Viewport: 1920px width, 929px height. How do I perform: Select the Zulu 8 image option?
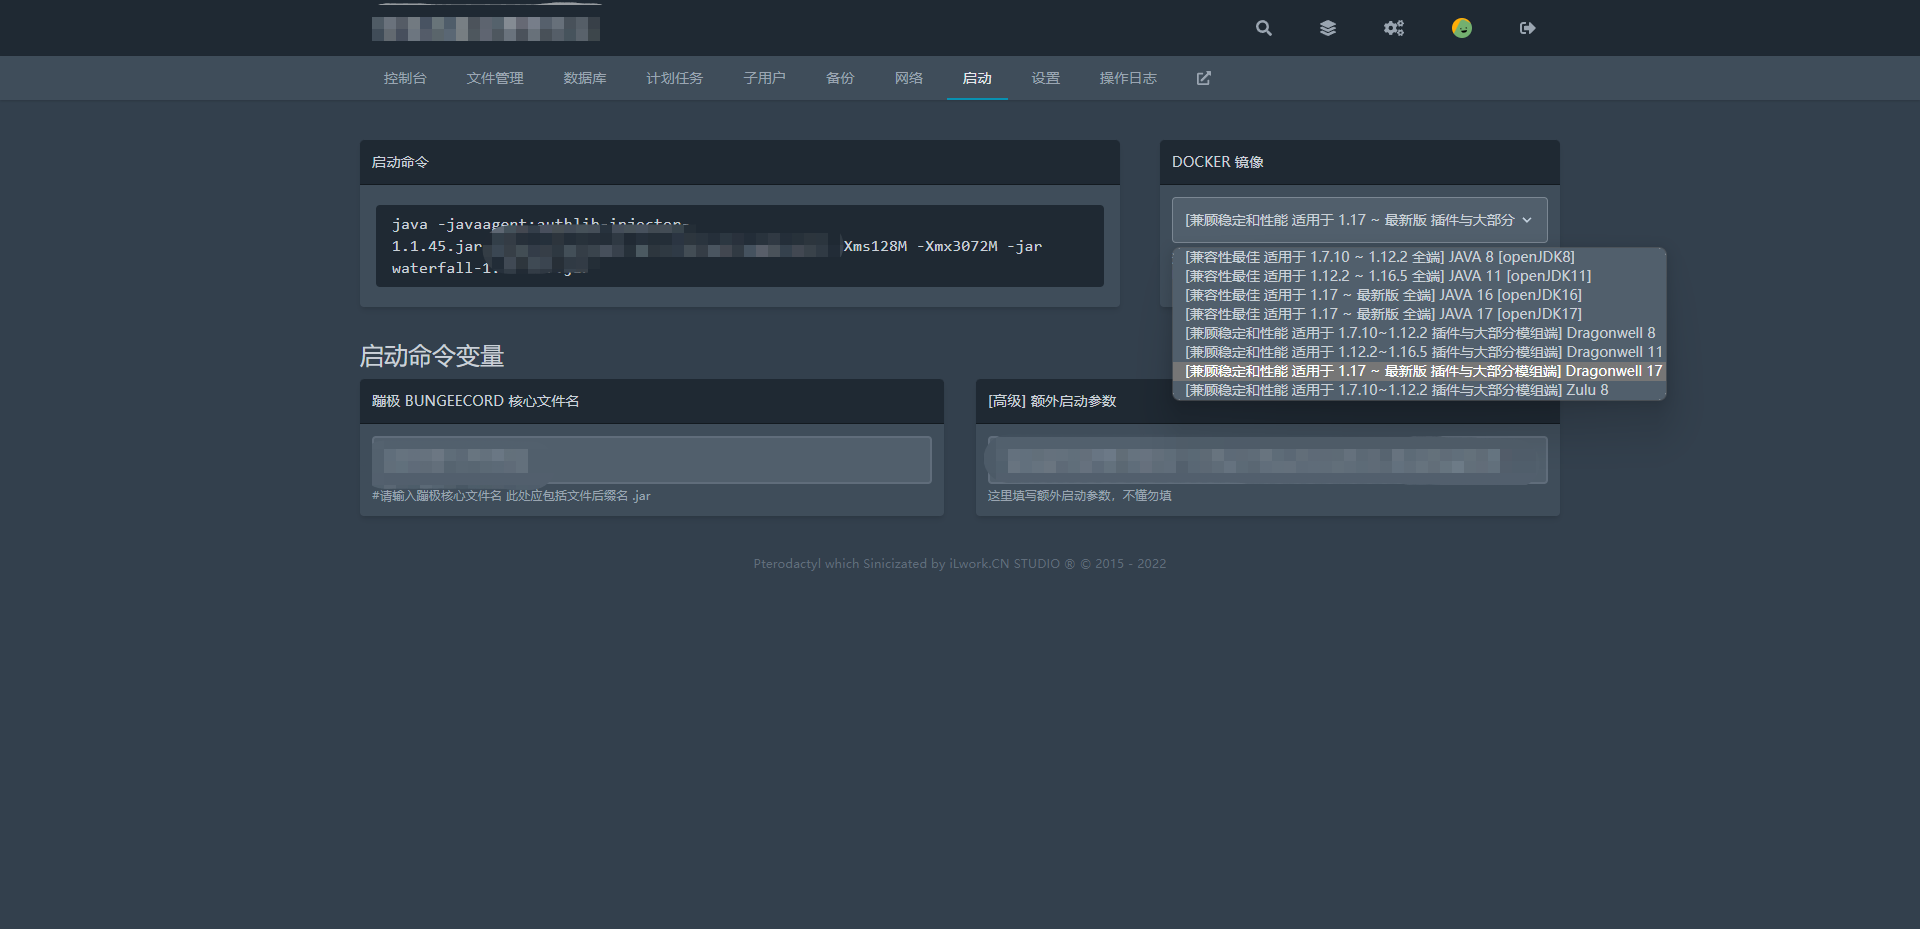click(x=1396, y=390)
